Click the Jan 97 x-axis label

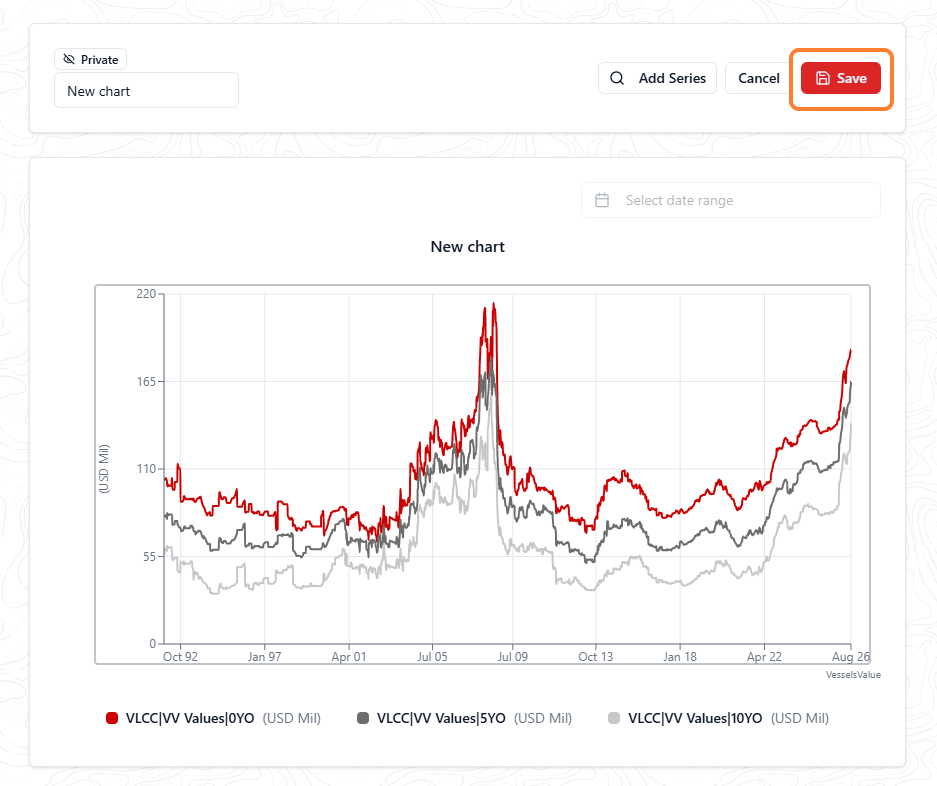[264, 656]
